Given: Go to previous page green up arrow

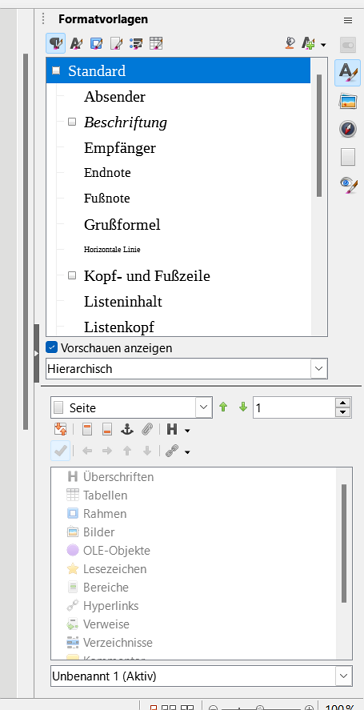Looking at the screenshot, I should [x=223, y=407].
